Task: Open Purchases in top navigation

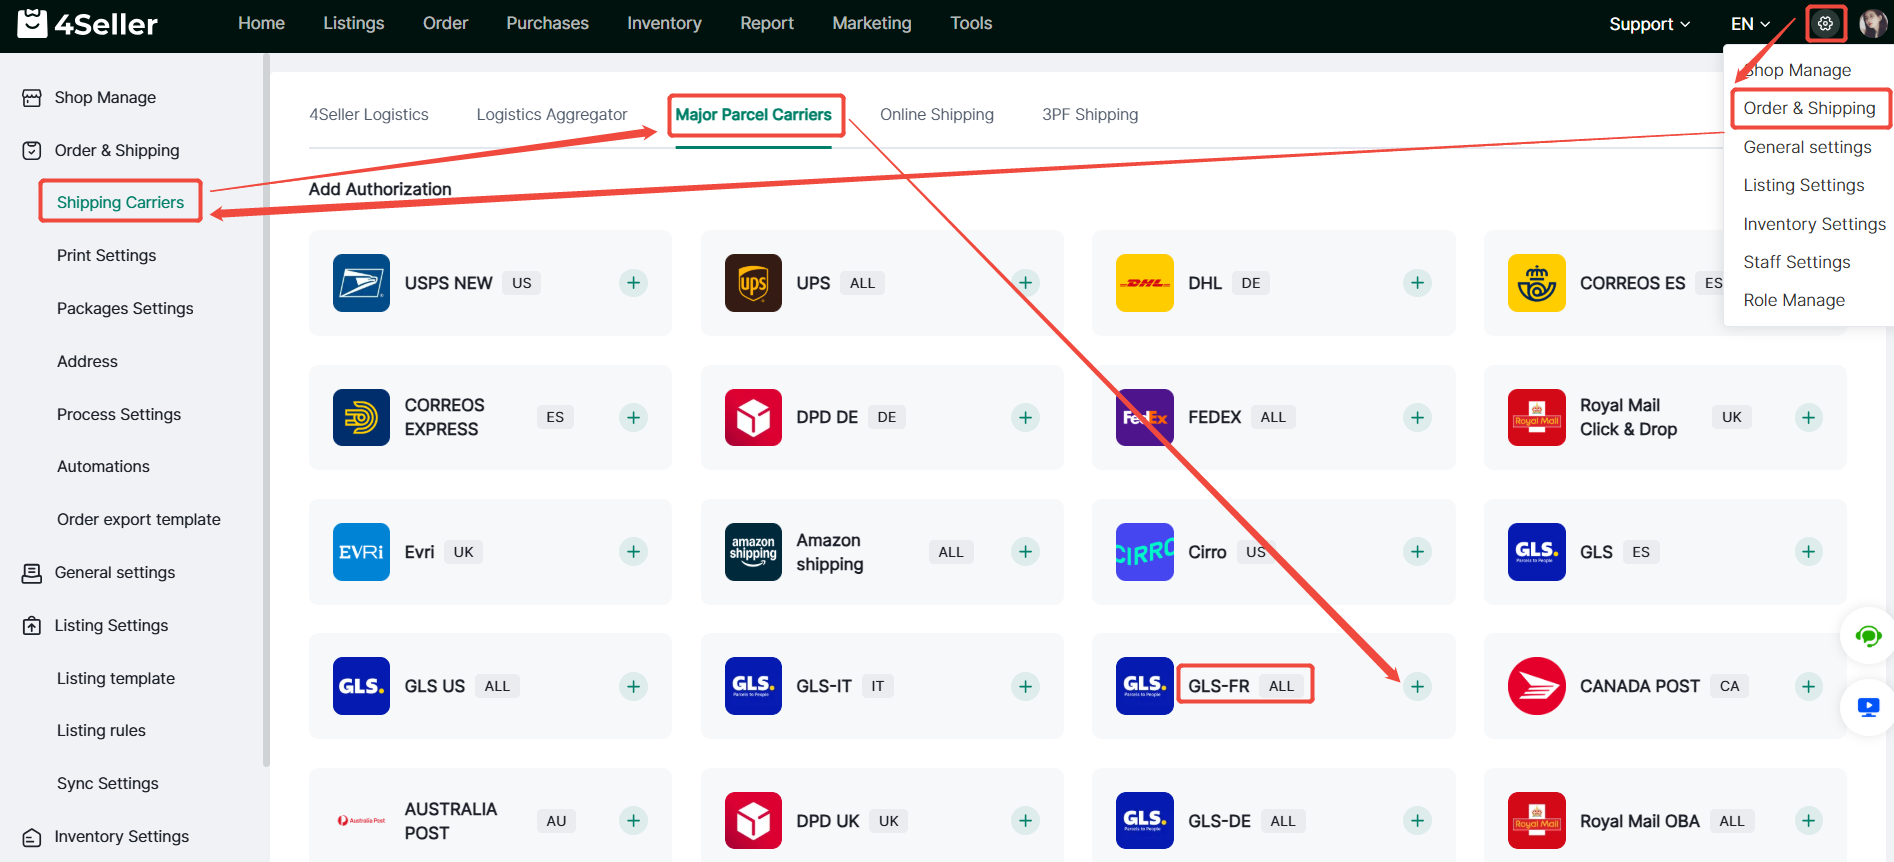Action: point(547,23)
